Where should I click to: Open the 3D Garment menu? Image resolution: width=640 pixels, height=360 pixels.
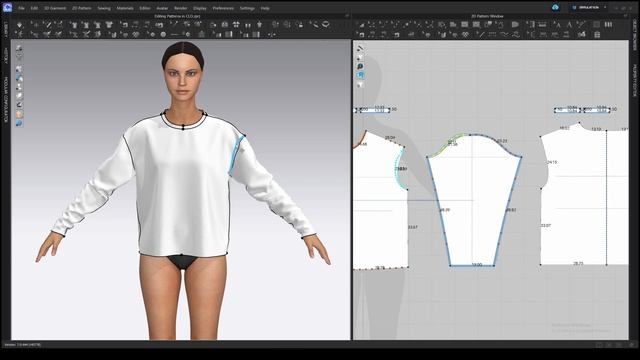[55, 8]
